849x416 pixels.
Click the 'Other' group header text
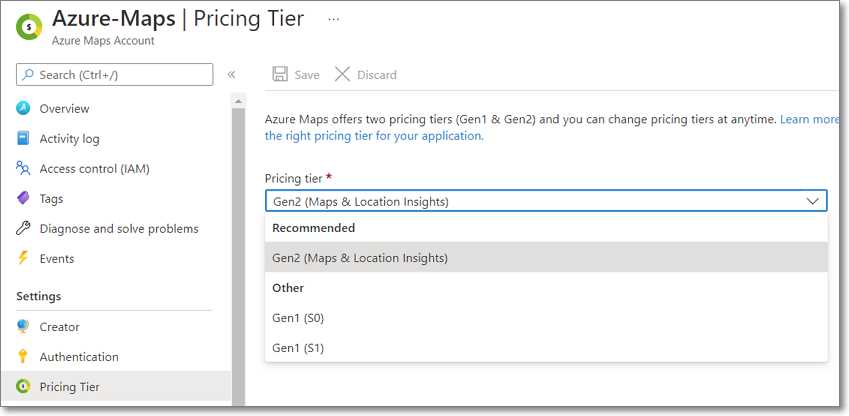pos(288,288)
